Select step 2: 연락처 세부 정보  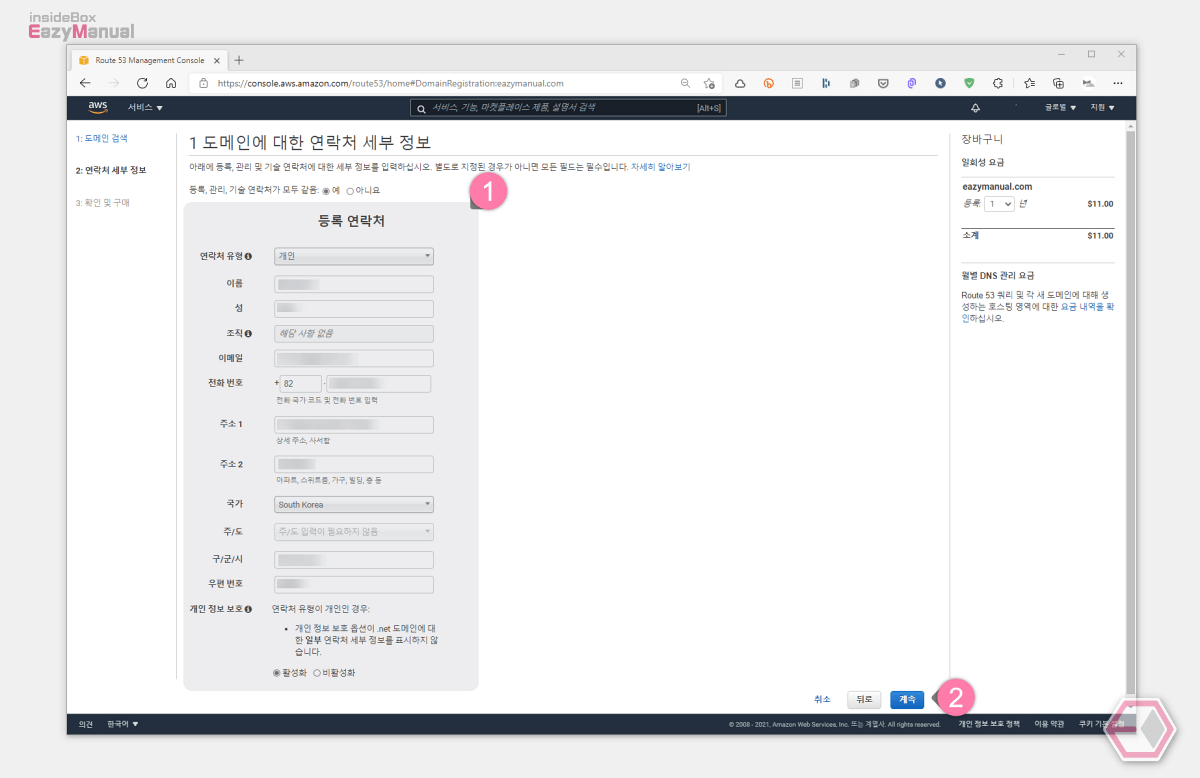[x=111, y=170]
